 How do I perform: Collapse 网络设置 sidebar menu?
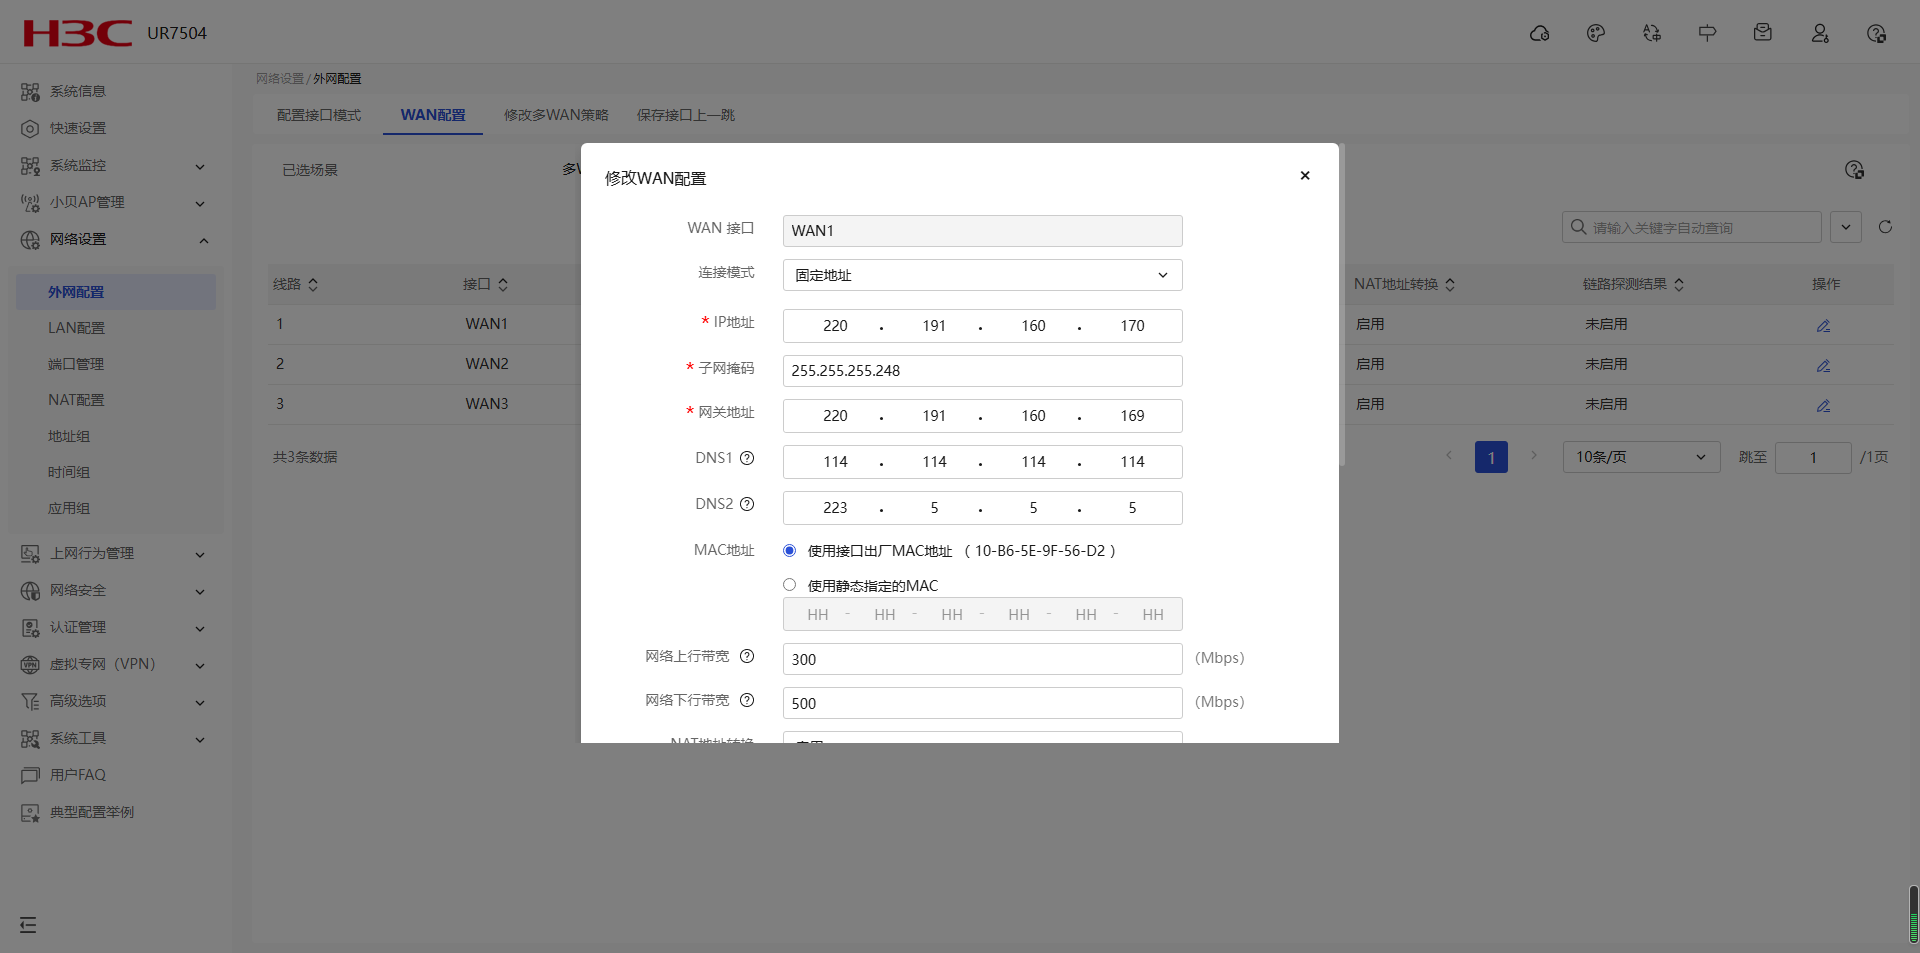116,240
